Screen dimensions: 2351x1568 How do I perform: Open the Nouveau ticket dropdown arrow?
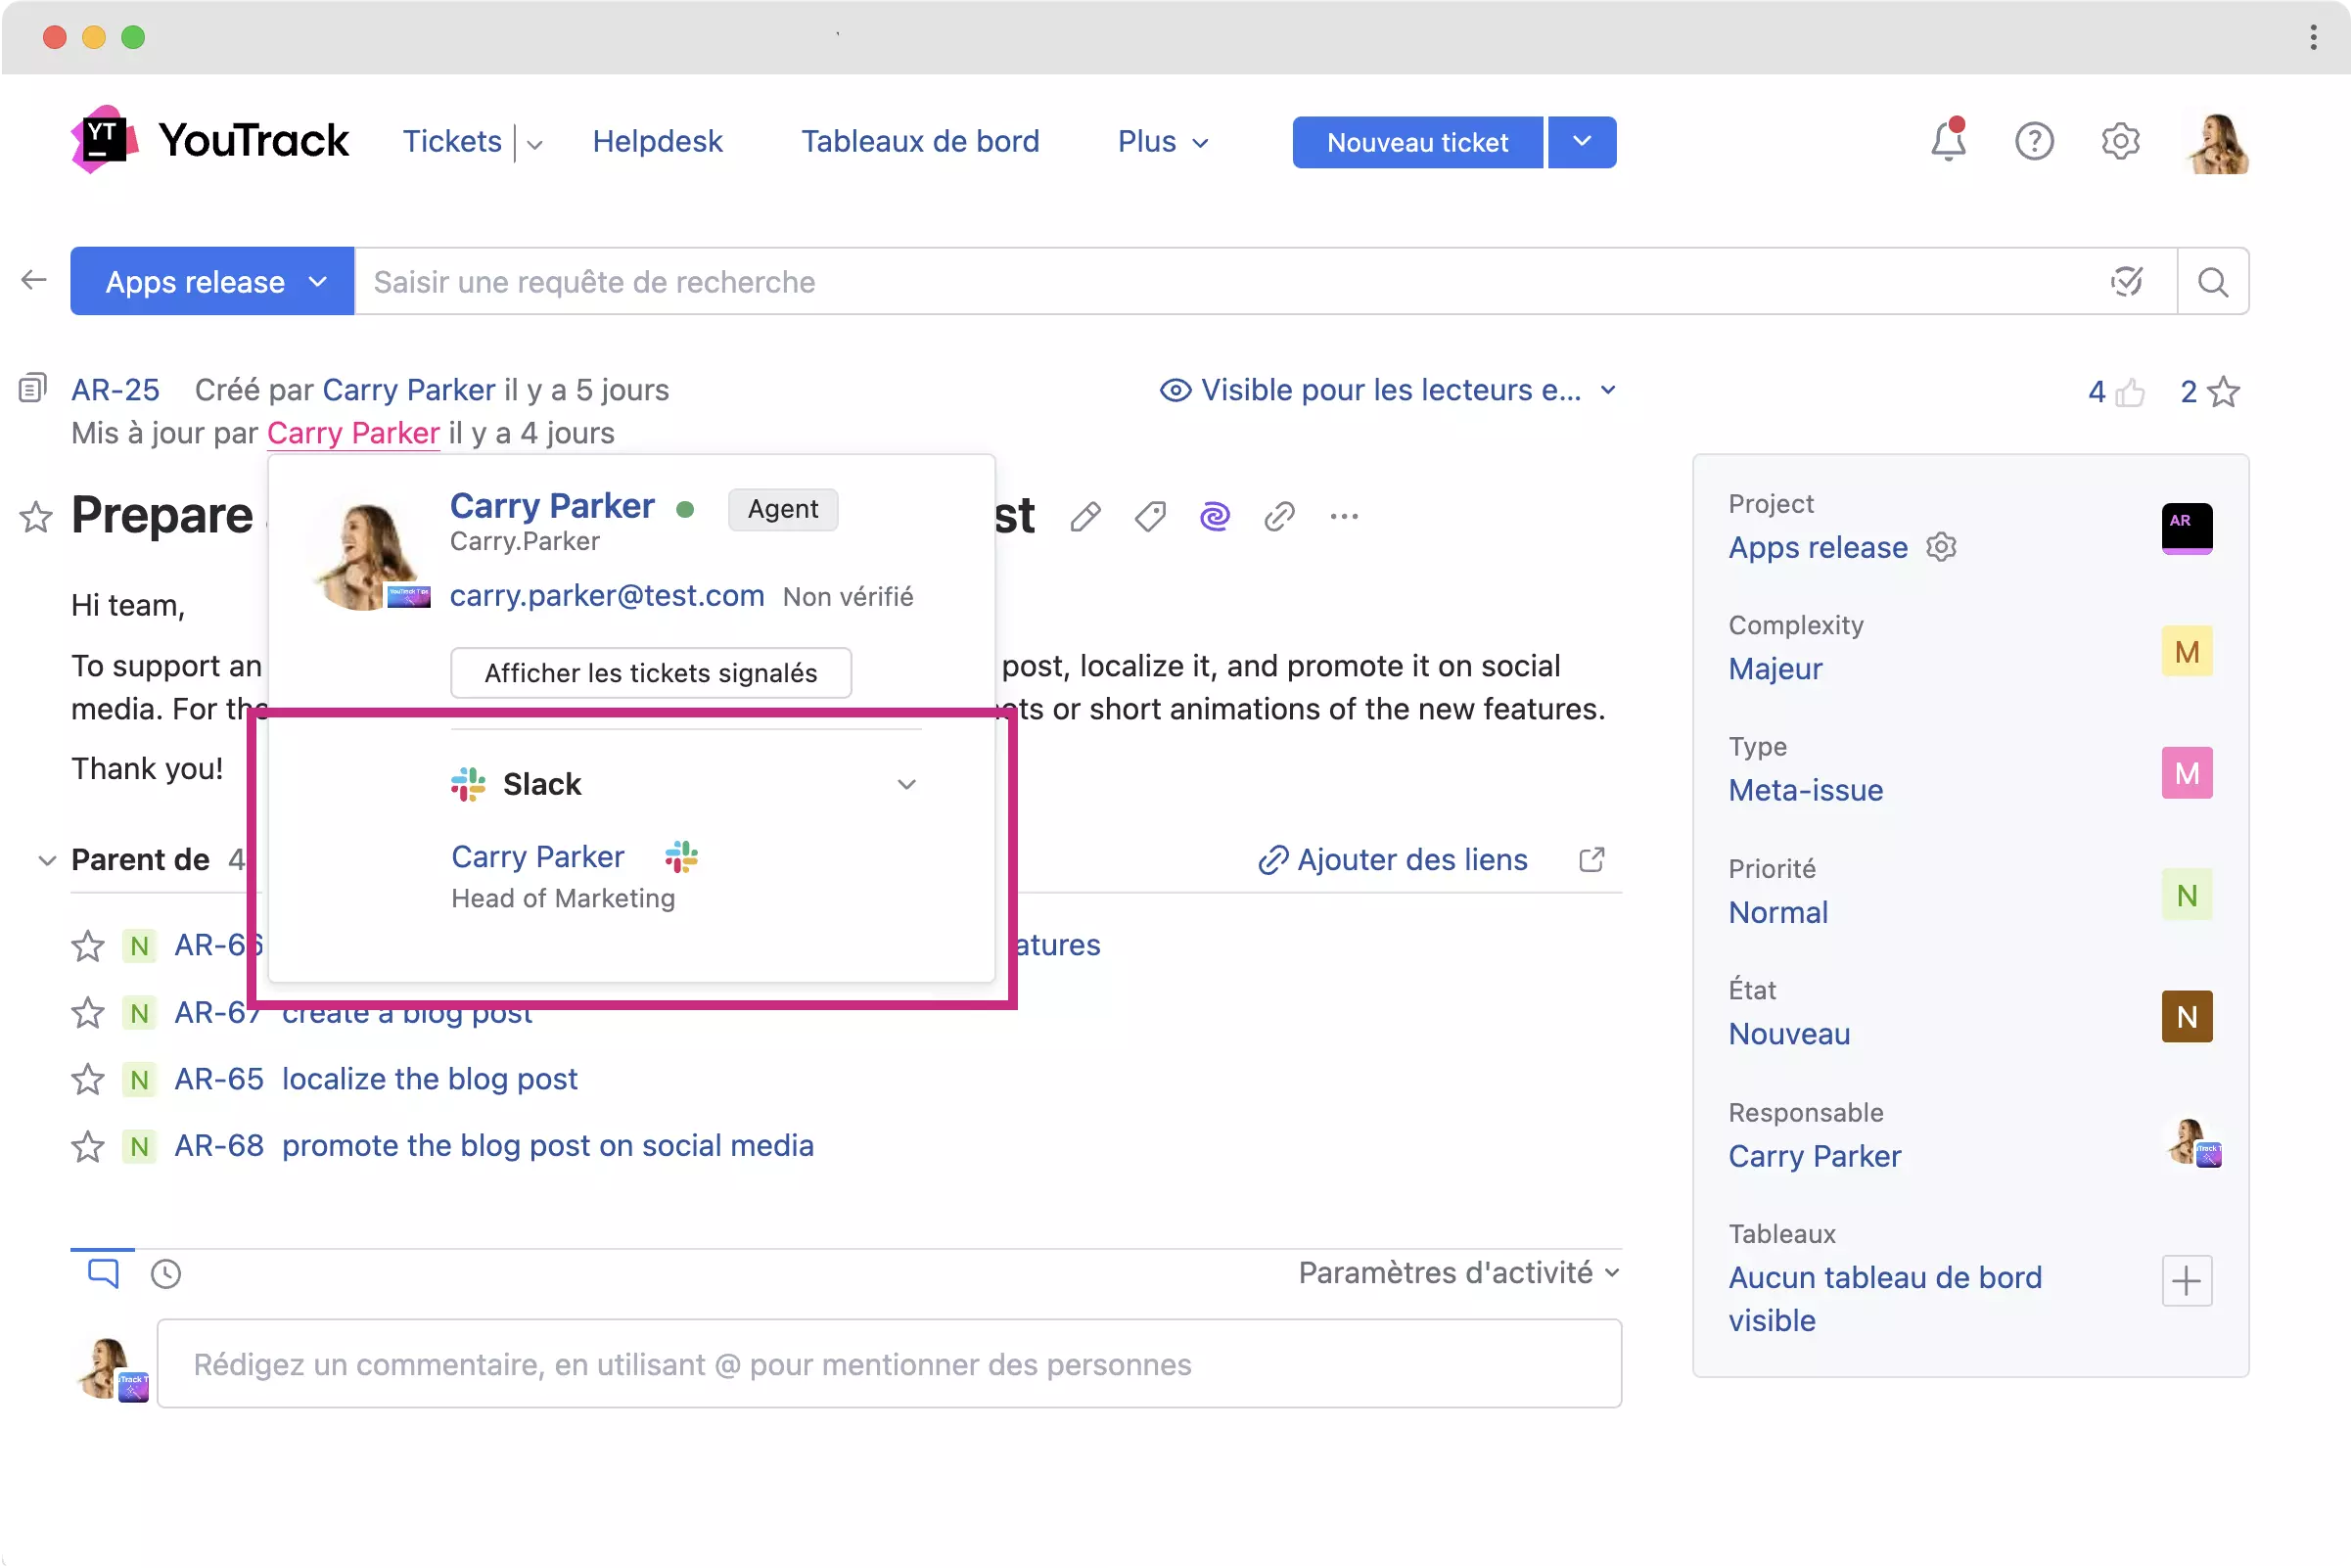[1581, 142]
